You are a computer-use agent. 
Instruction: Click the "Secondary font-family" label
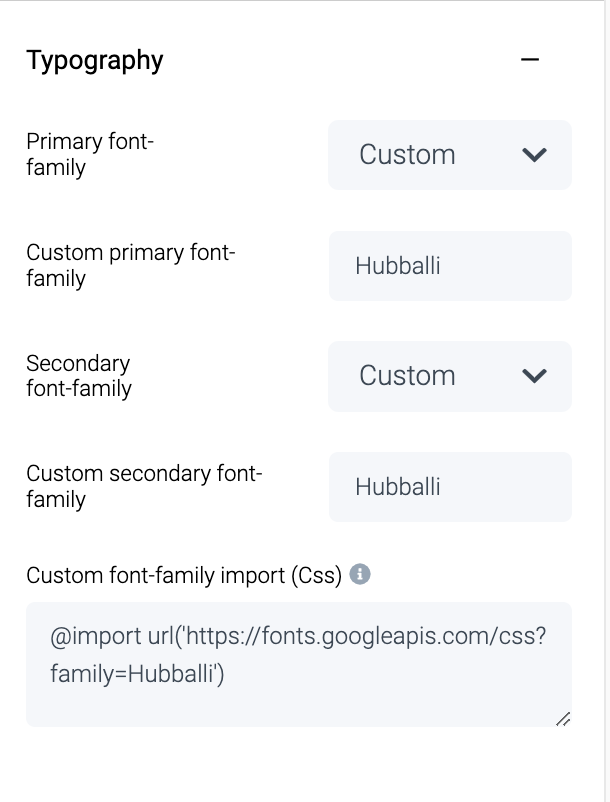point(79,375)
